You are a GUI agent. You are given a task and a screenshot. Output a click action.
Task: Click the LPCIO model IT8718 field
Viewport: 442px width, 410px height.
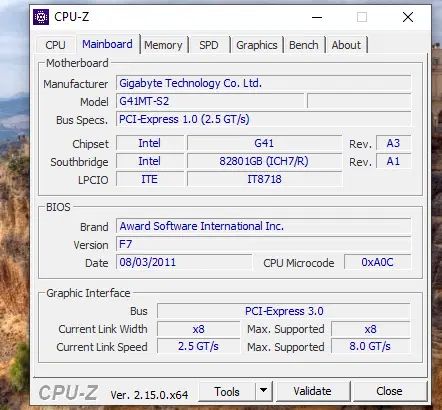(x=264, y=179)
